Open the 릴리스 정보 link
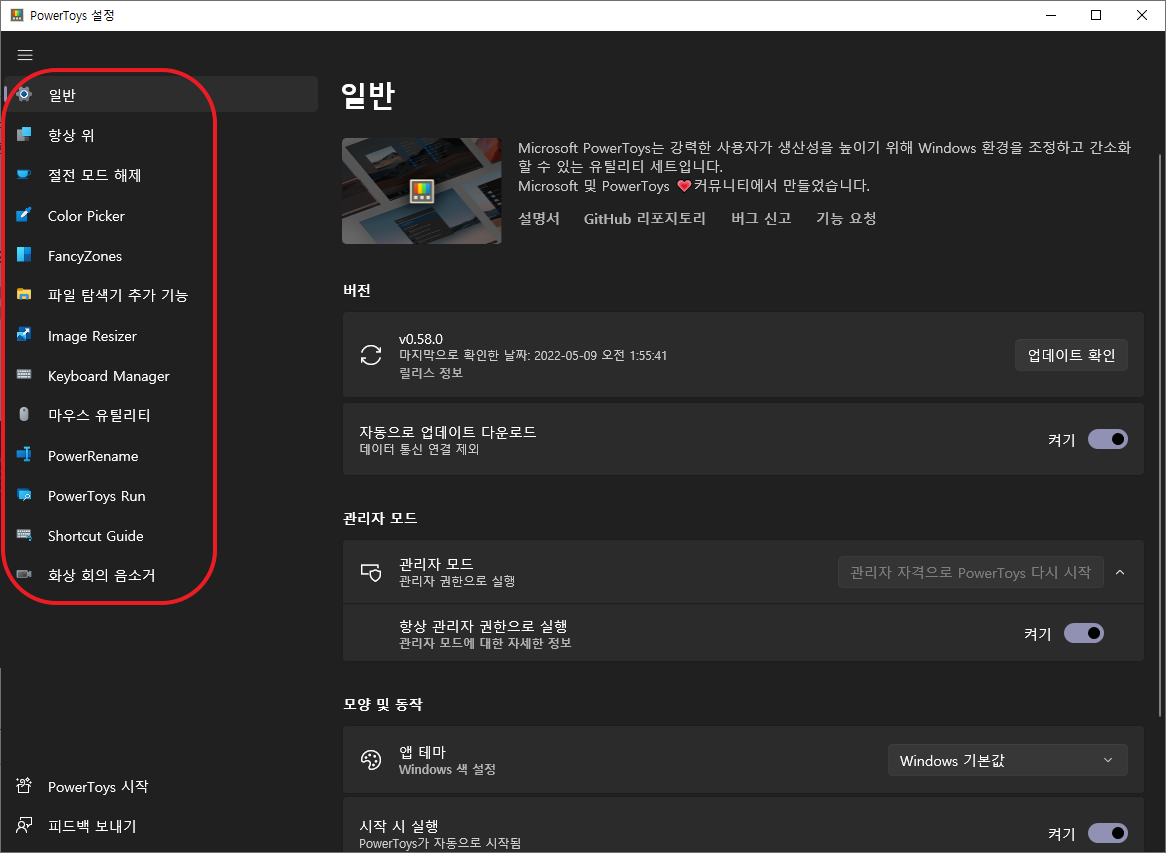The image size is (1166, 853). click(431, 373)
